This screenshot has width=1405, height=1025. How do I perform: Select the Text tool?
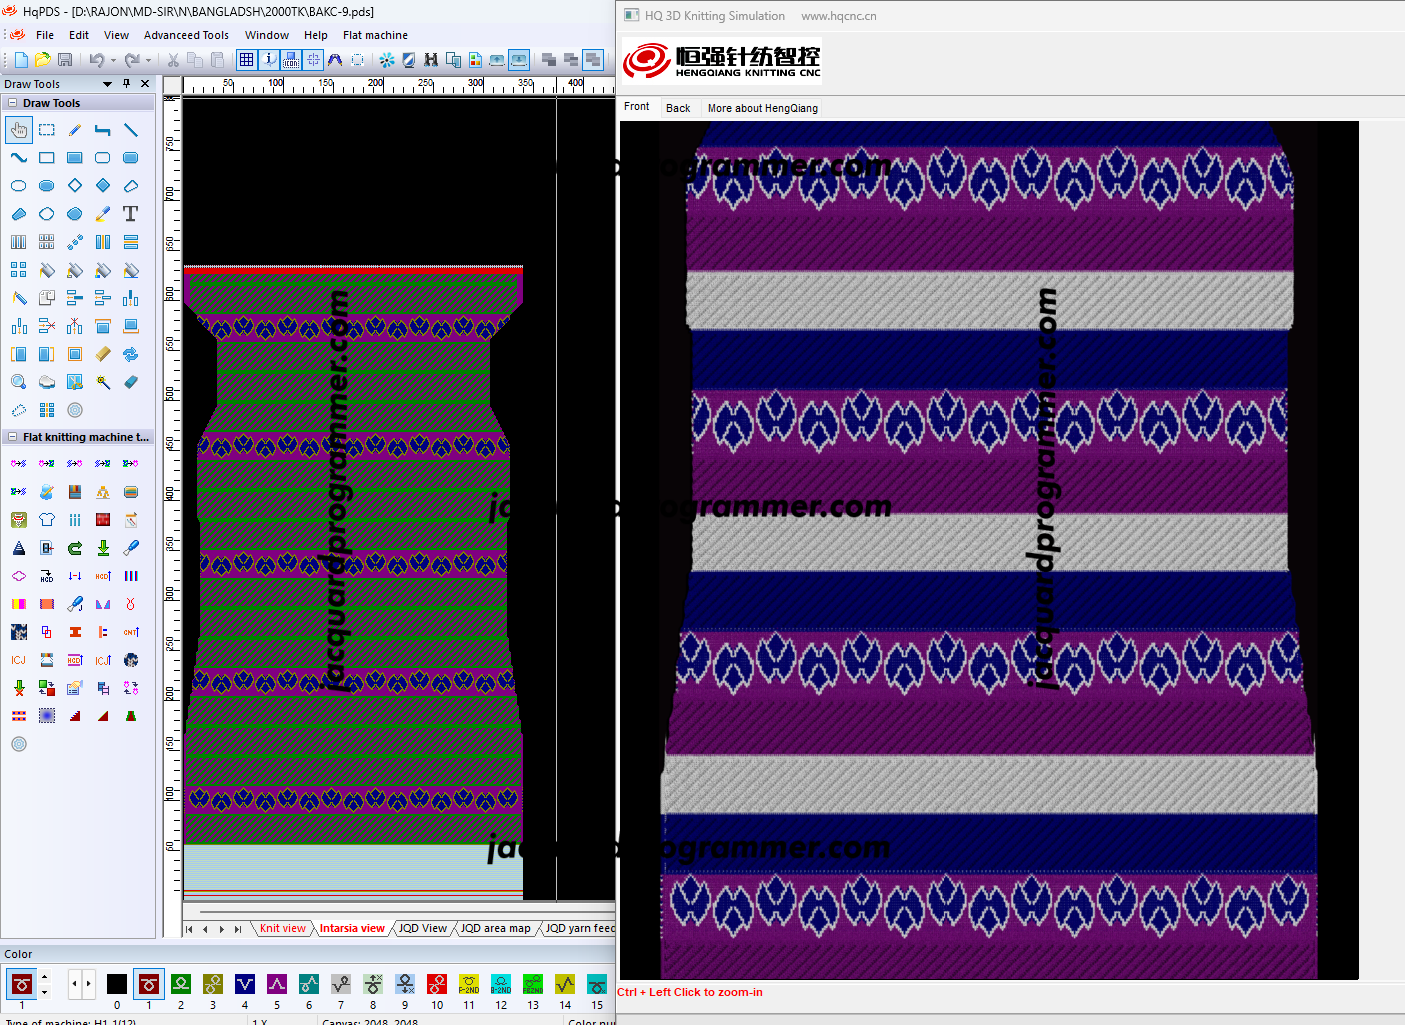point(130,214)
